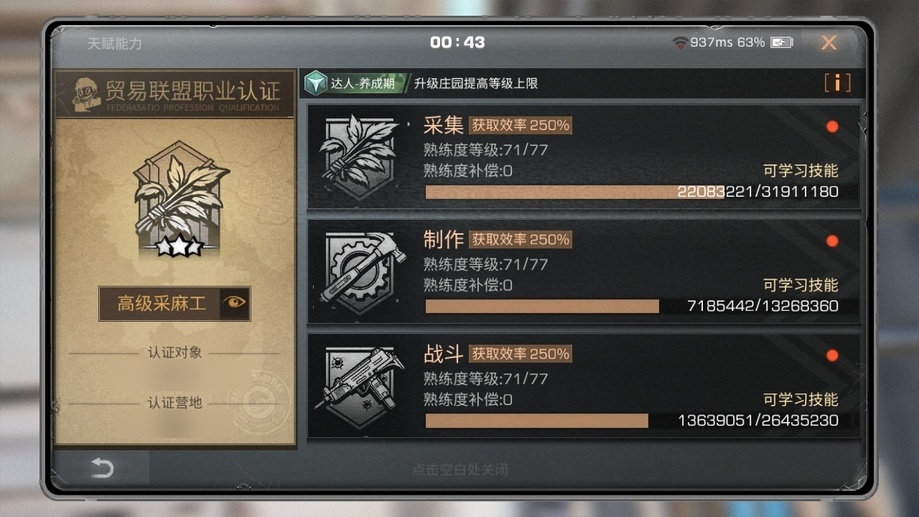
Task: Click the red dot on 制作 row
Action: (832, 241)
